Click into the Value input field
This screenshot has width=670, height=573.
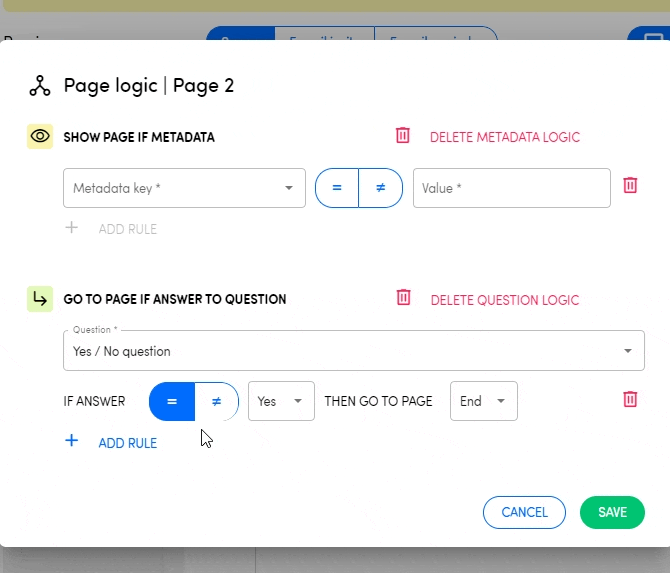[511, 188]
